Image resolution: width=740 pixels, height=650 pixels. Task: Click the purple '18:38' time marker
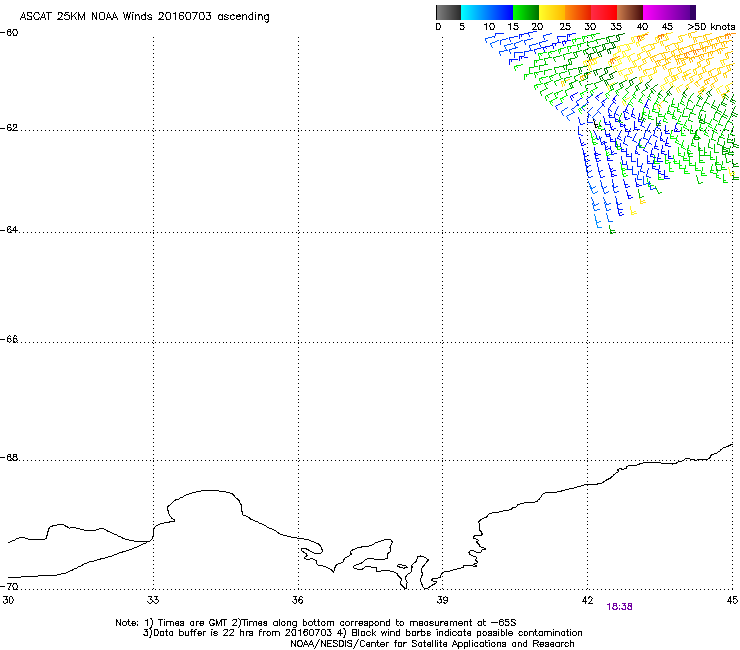[619, 607]
